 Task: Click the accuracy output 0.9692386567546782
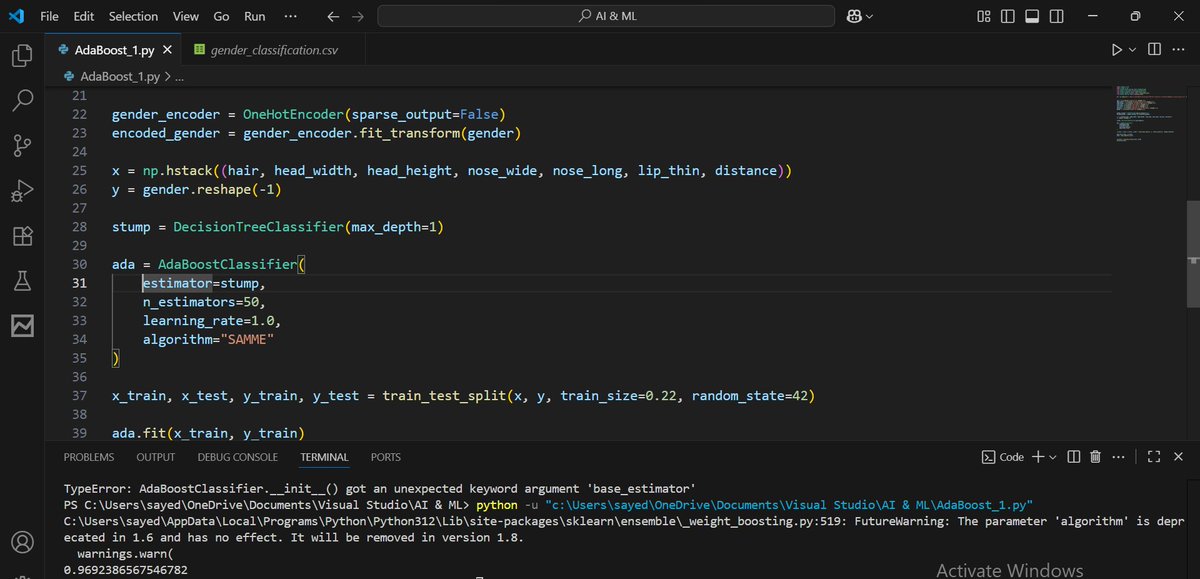[125, 570]
